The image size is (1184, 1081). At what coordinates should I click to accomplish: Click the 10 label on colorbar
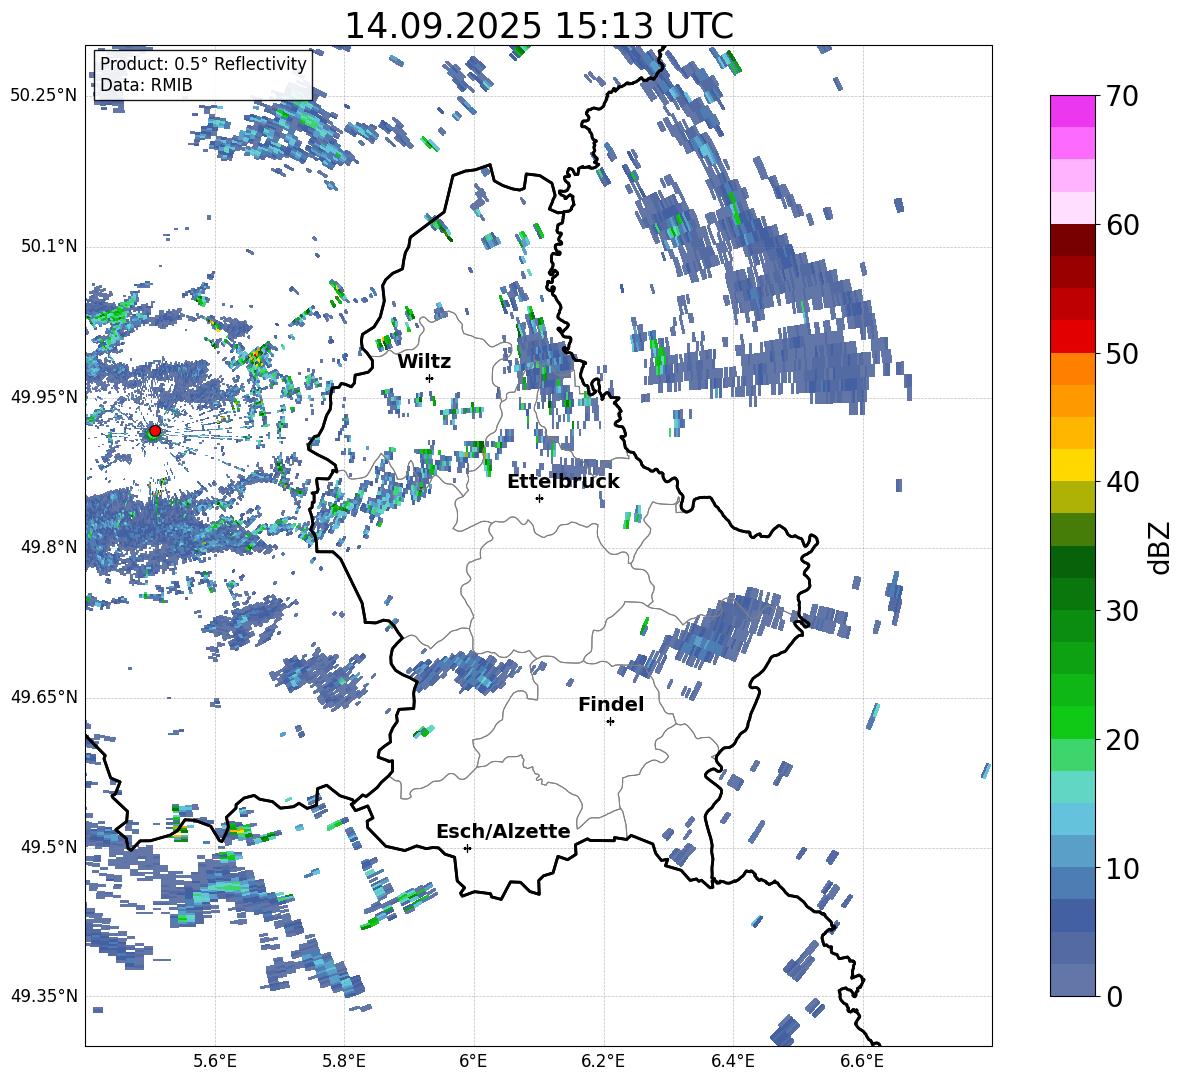[x=1122, y=869]
